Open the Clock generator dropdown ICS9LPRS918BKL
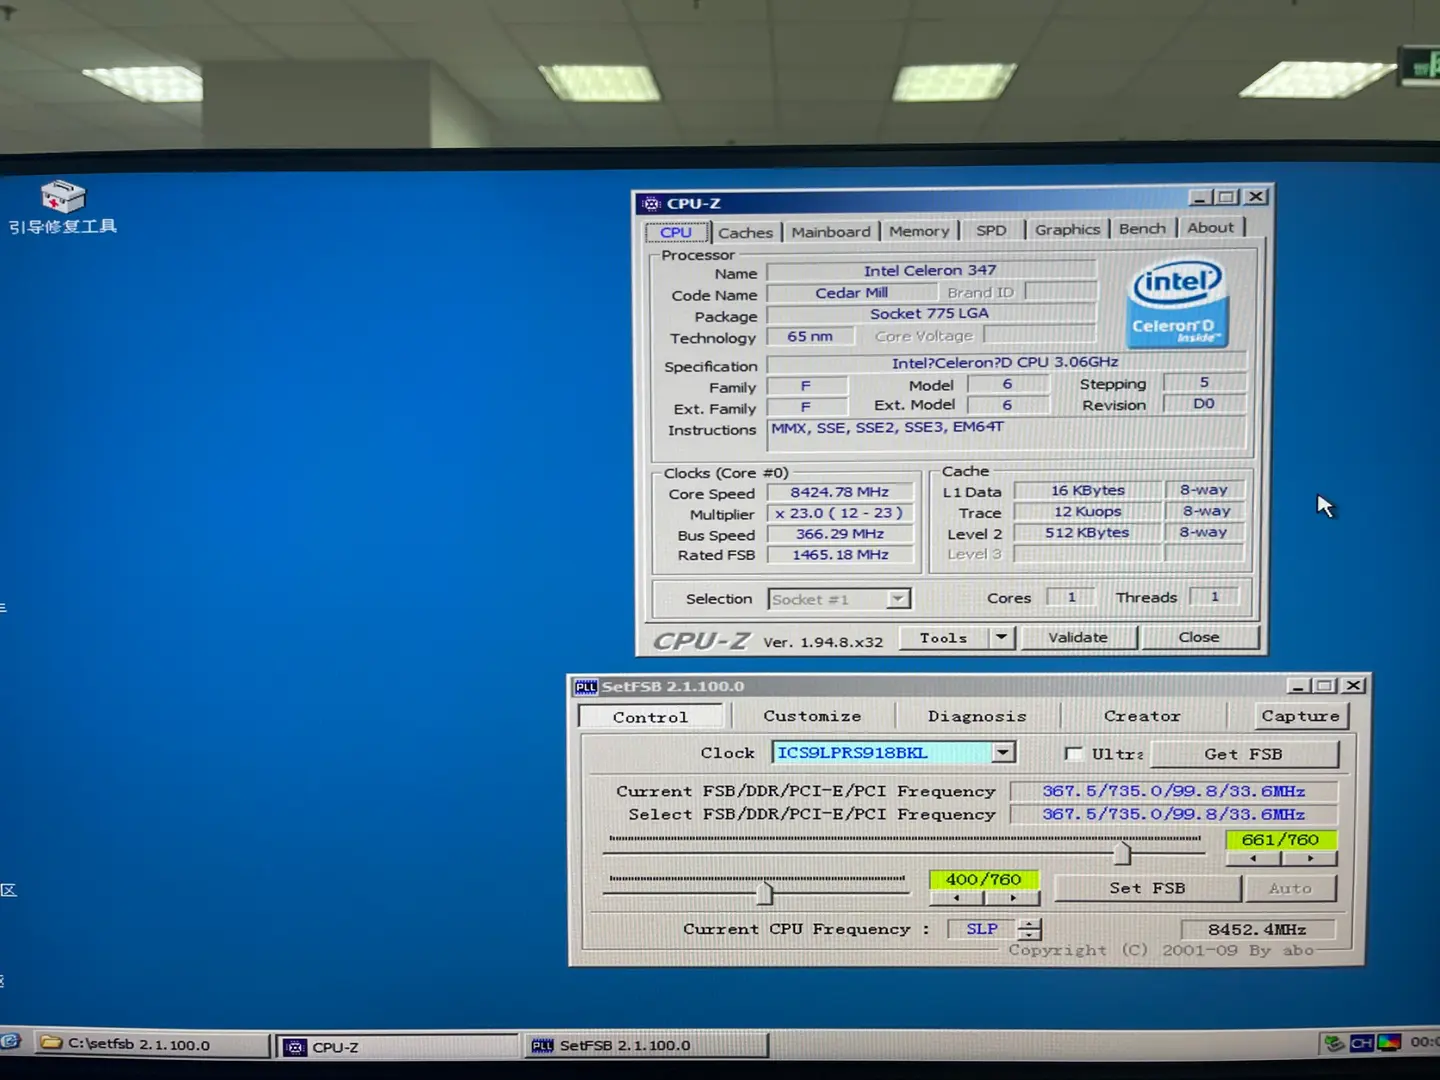Image resolution: width=1440 pixels, height=1080 pixels. tap(1004, 752)
